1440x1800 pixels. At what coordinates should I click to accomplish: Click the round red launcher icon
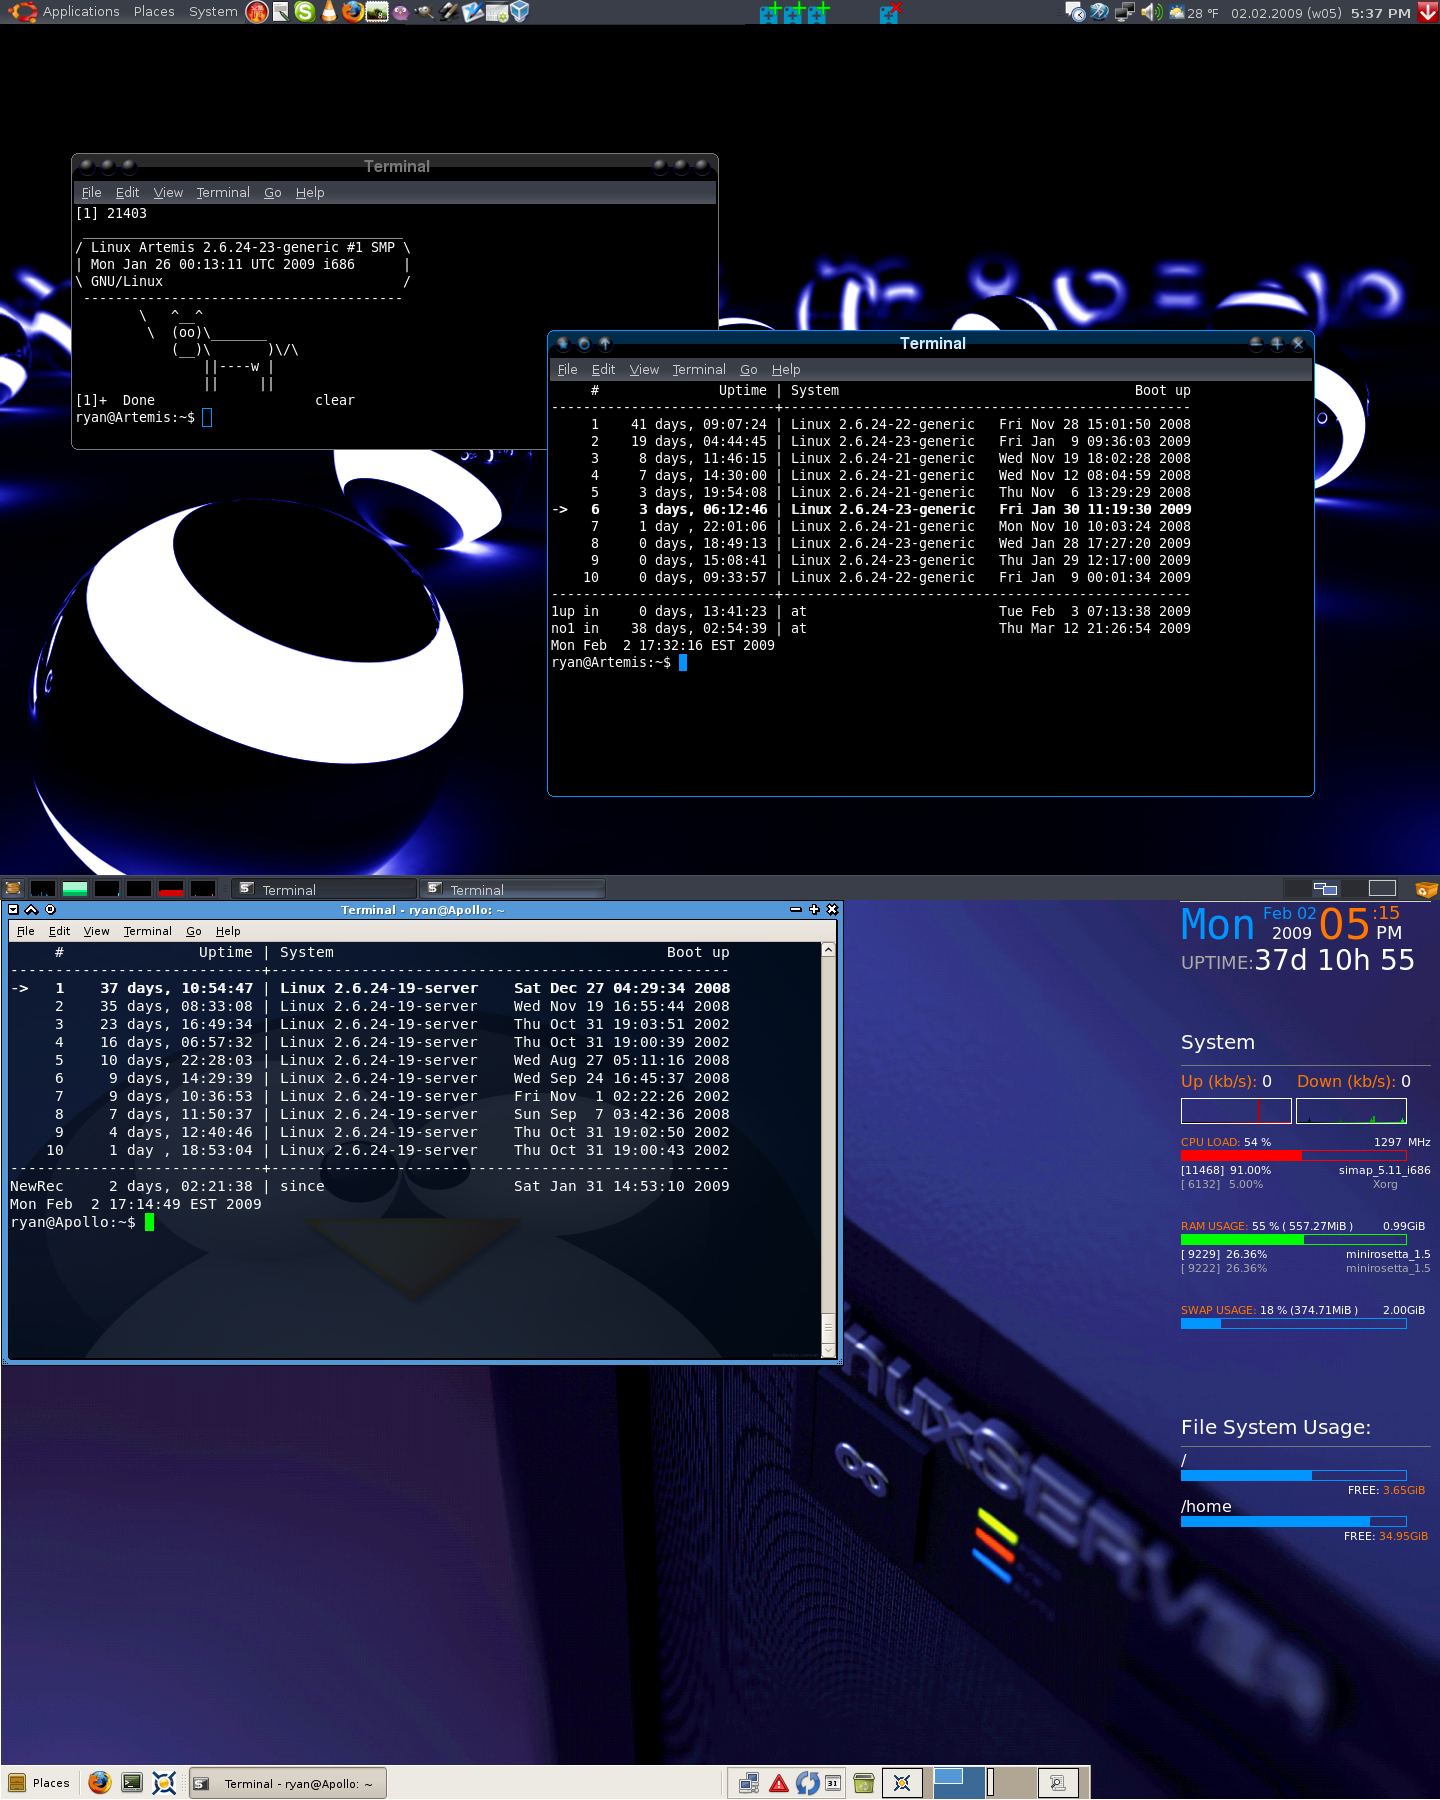[x=257, y=12]
